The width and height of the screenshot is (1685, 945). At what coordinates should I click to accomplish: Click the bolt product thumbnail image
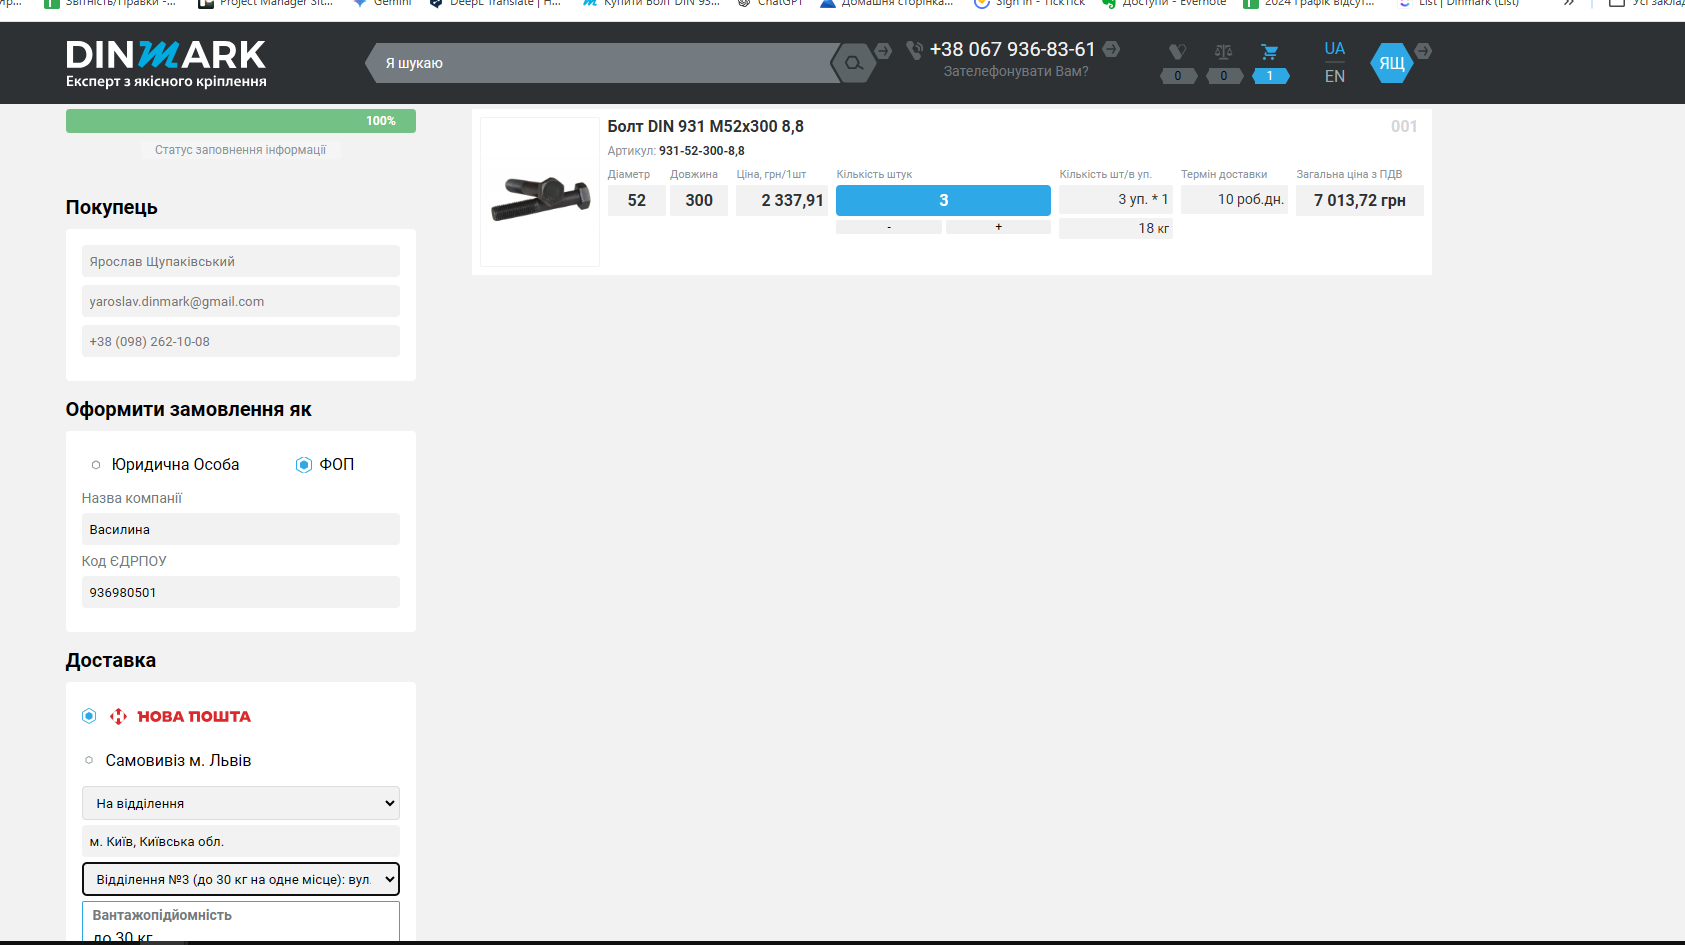click(x=540, y=192)
